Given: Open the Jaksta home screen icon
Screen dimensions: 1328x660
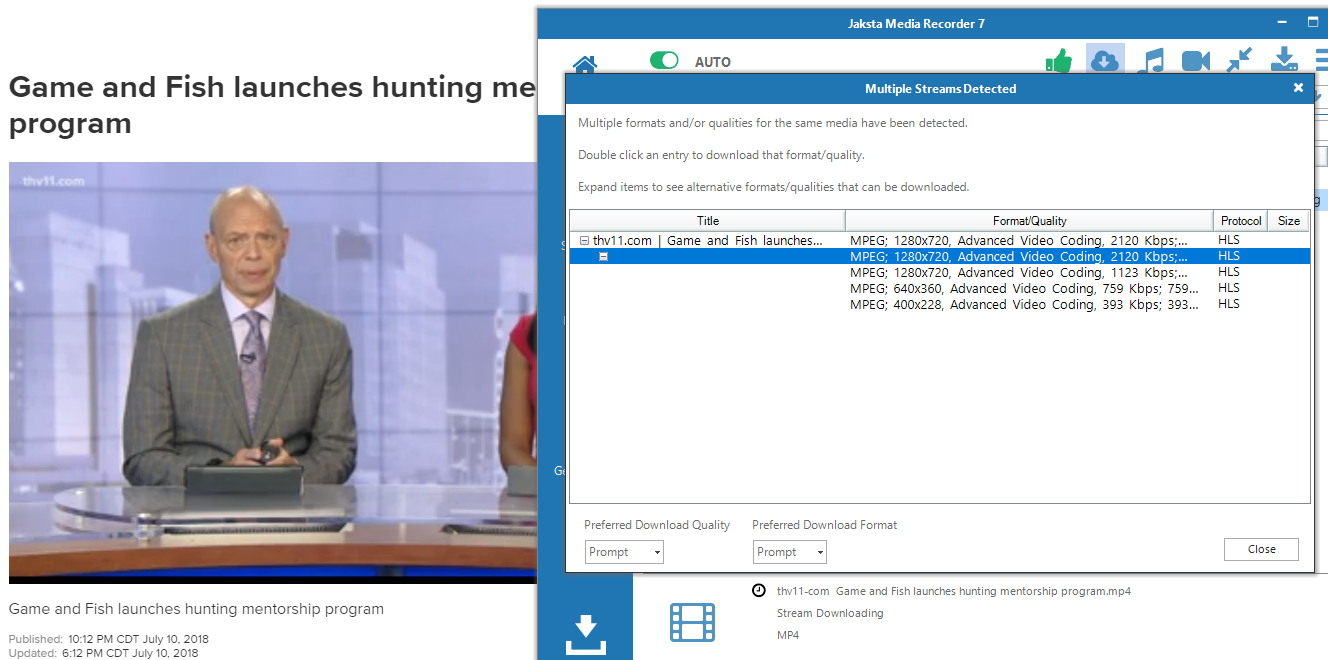Looking at the screenshot, I should click(x=584, y=63).
